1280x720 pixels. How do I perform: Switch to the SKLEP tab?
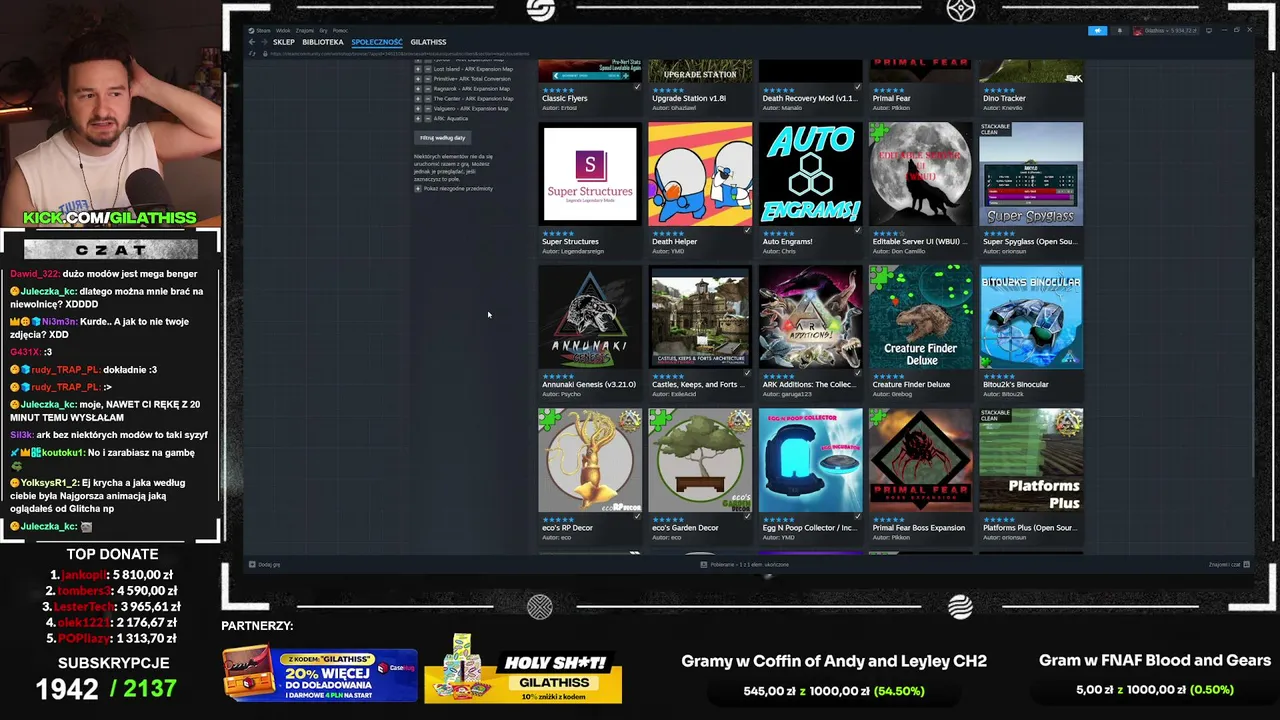tap(284, 42)
